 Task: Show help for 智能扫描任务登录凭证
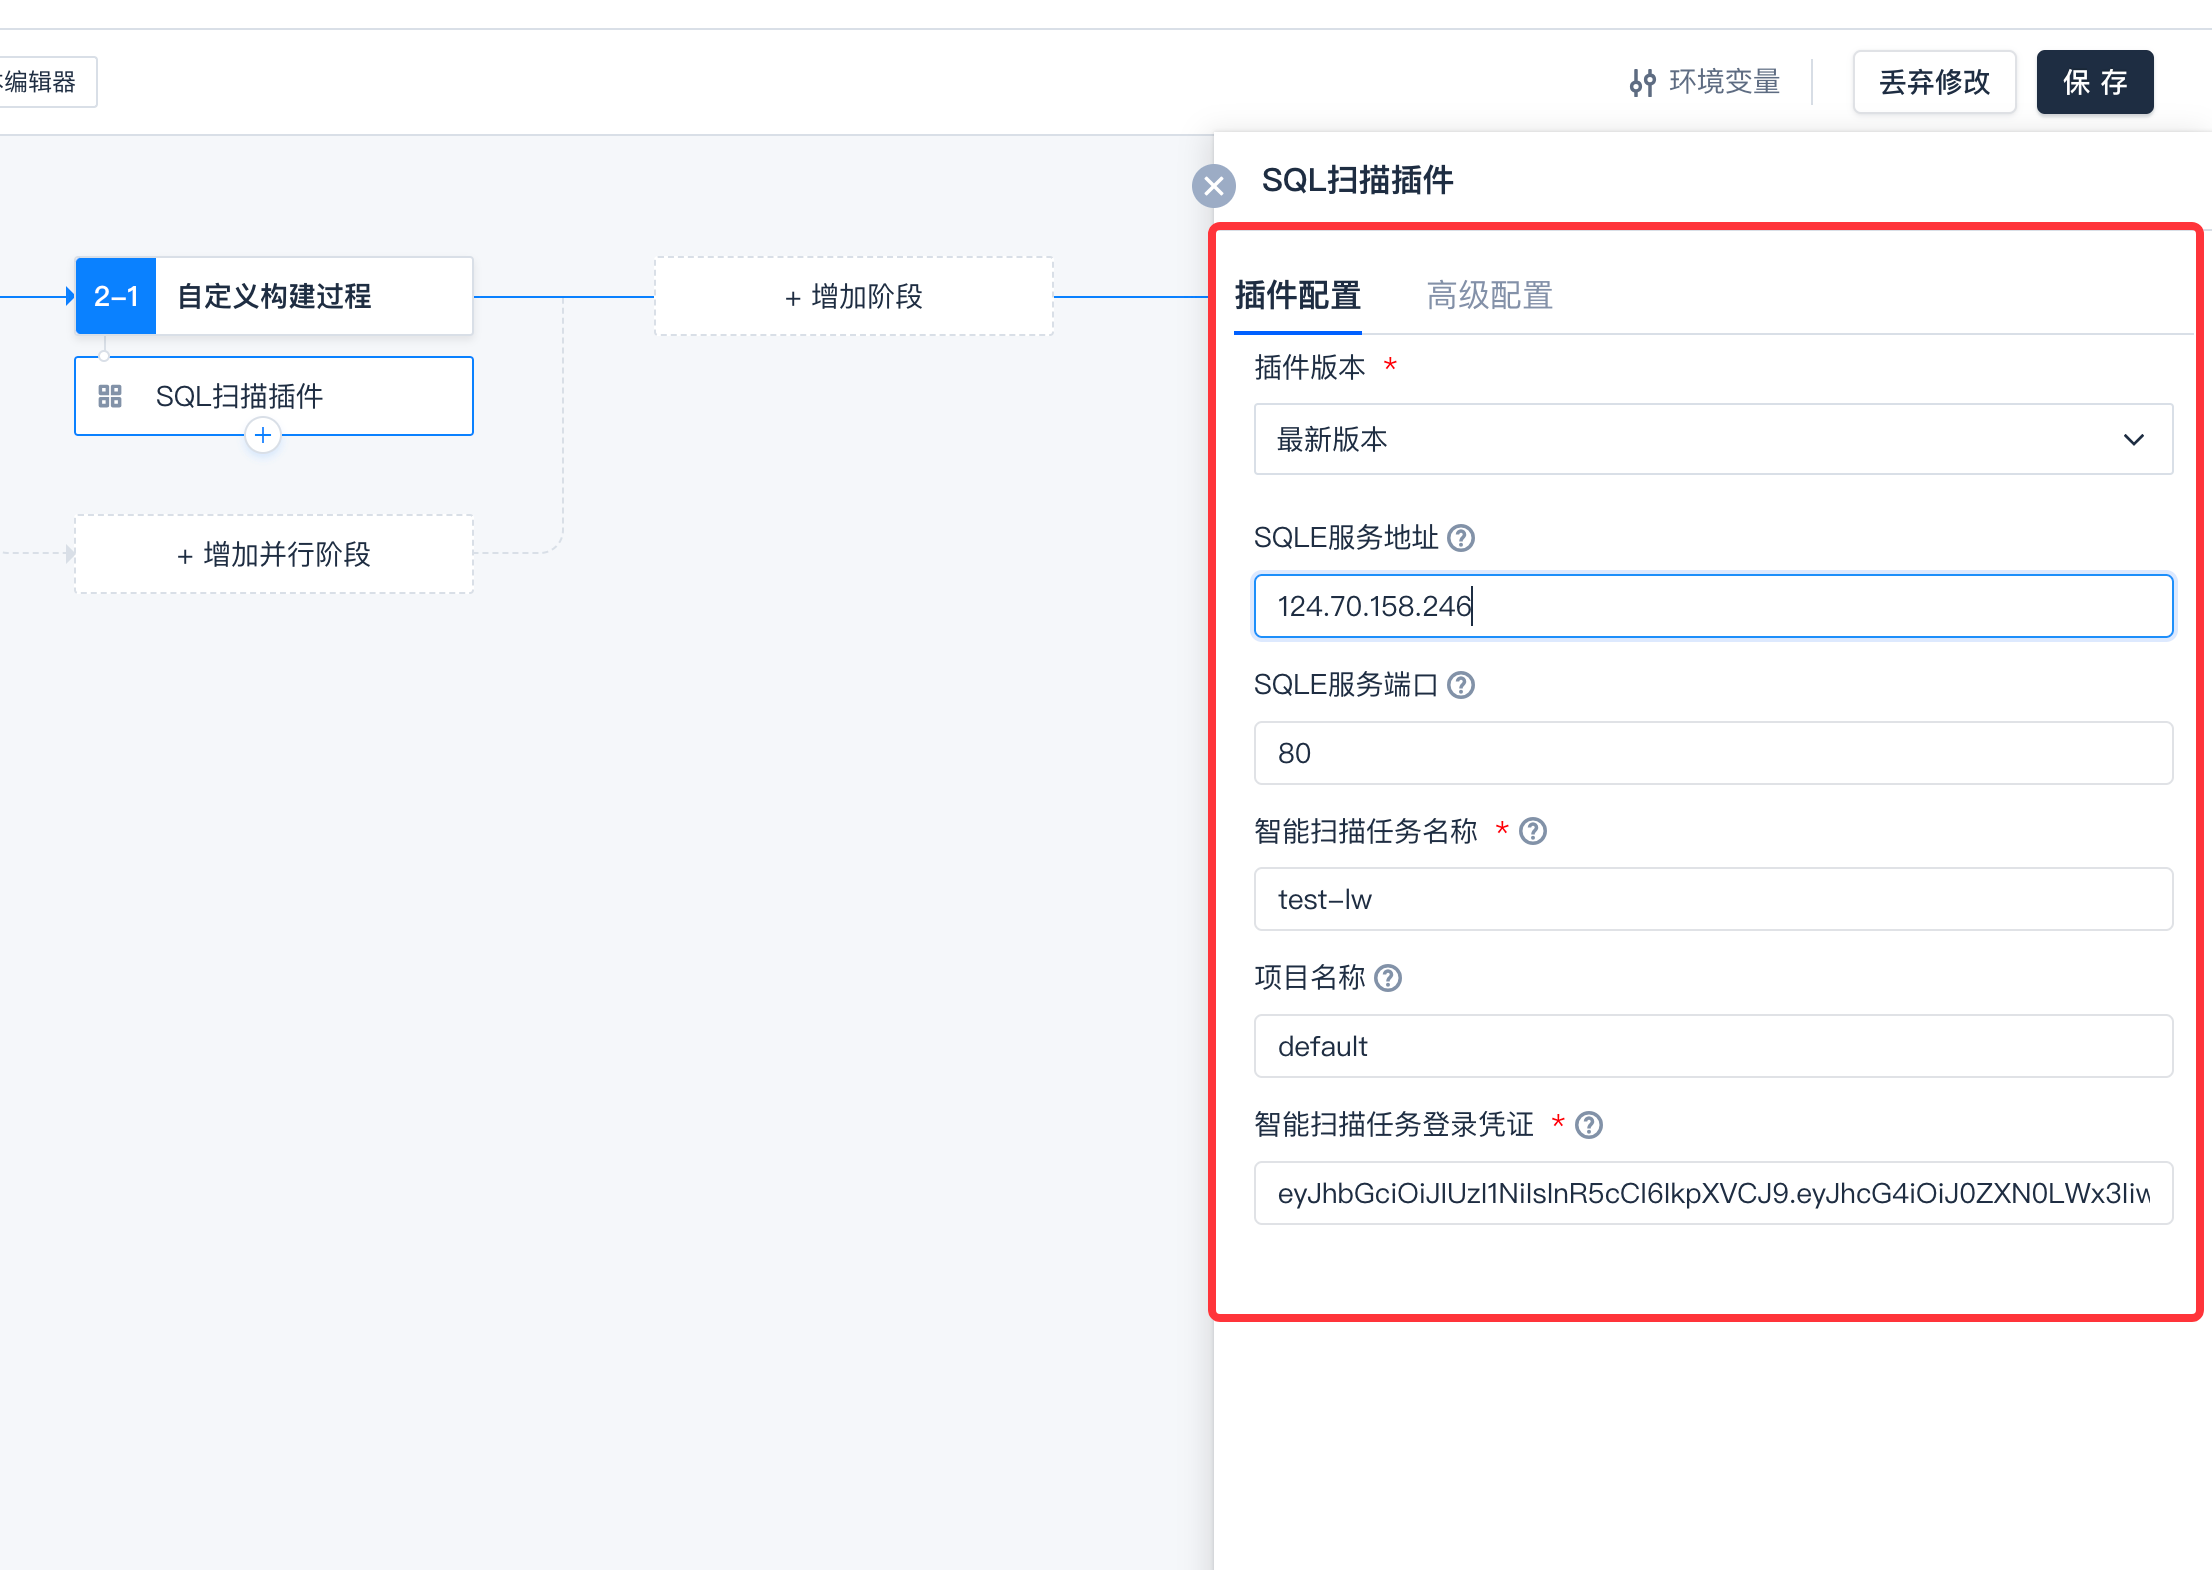(1589, 1125)
